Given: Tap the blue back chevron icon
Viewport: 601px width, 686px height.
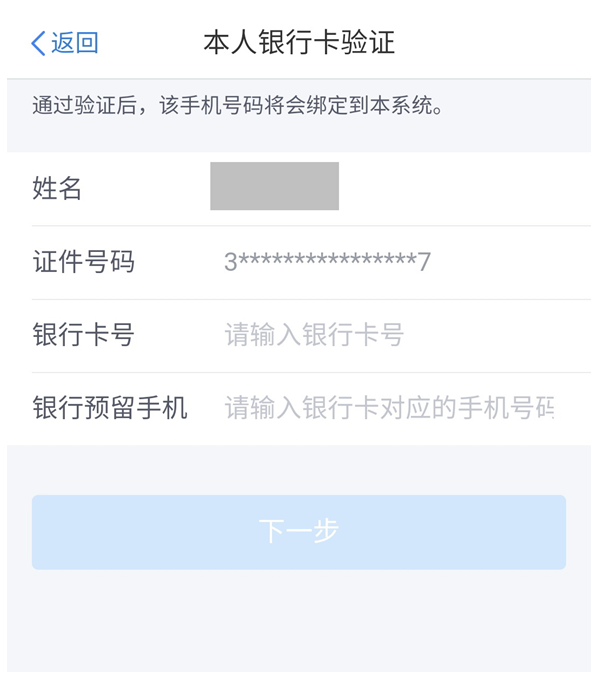Looking at the screenshot, I should click(x=38, y=43).
